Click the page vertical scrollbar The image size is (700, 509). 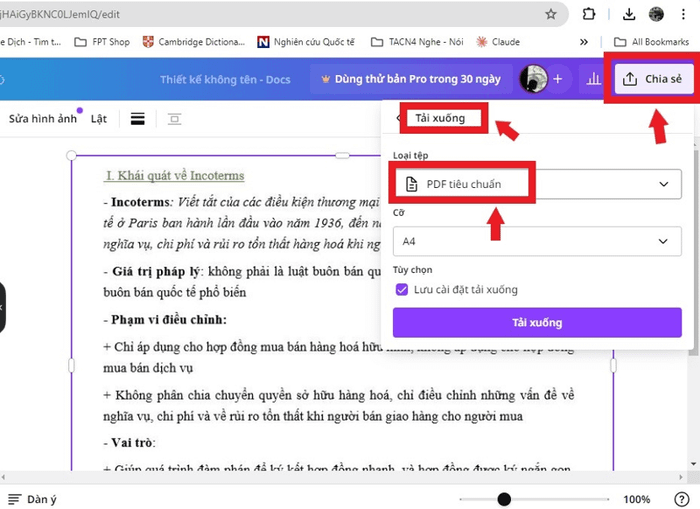coord(693,252)
